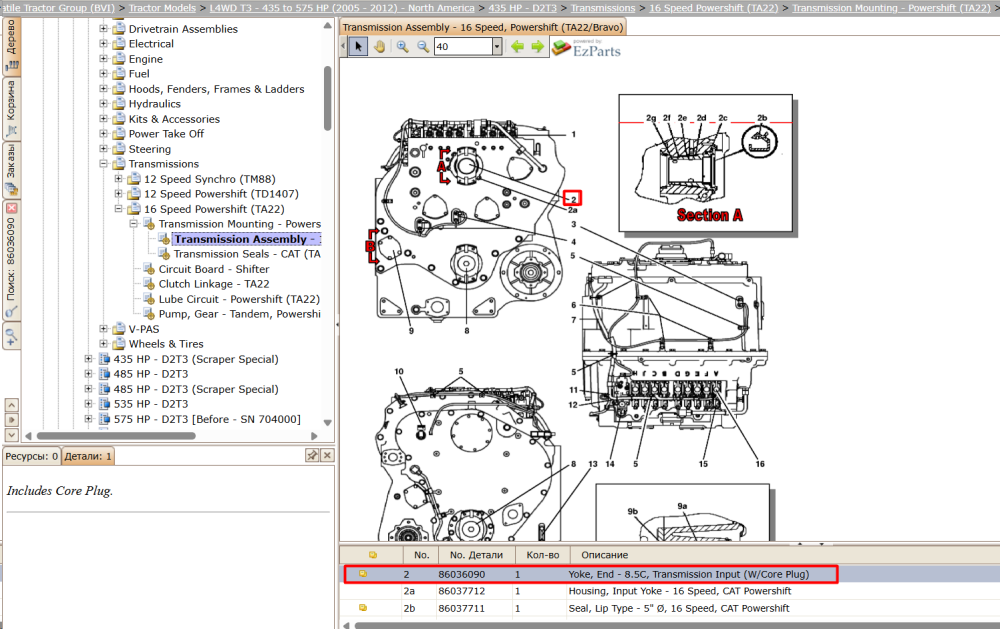Open Transmission Seals - CAT page
The height and width of the screenshot is (629, 1000).
pos(247,253)
